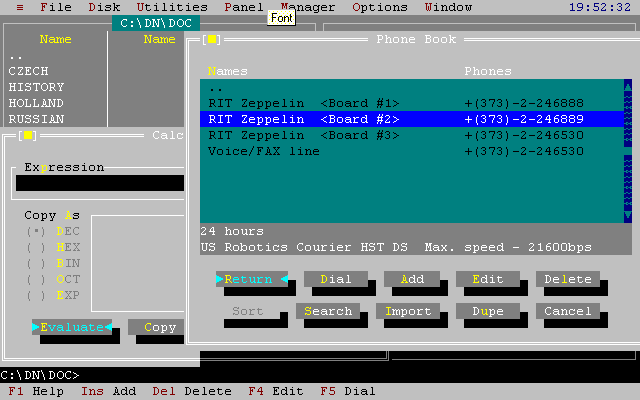Click the Add button in Phone Book
The height and width of the screenshot is (400, 640).
(412, 279)
